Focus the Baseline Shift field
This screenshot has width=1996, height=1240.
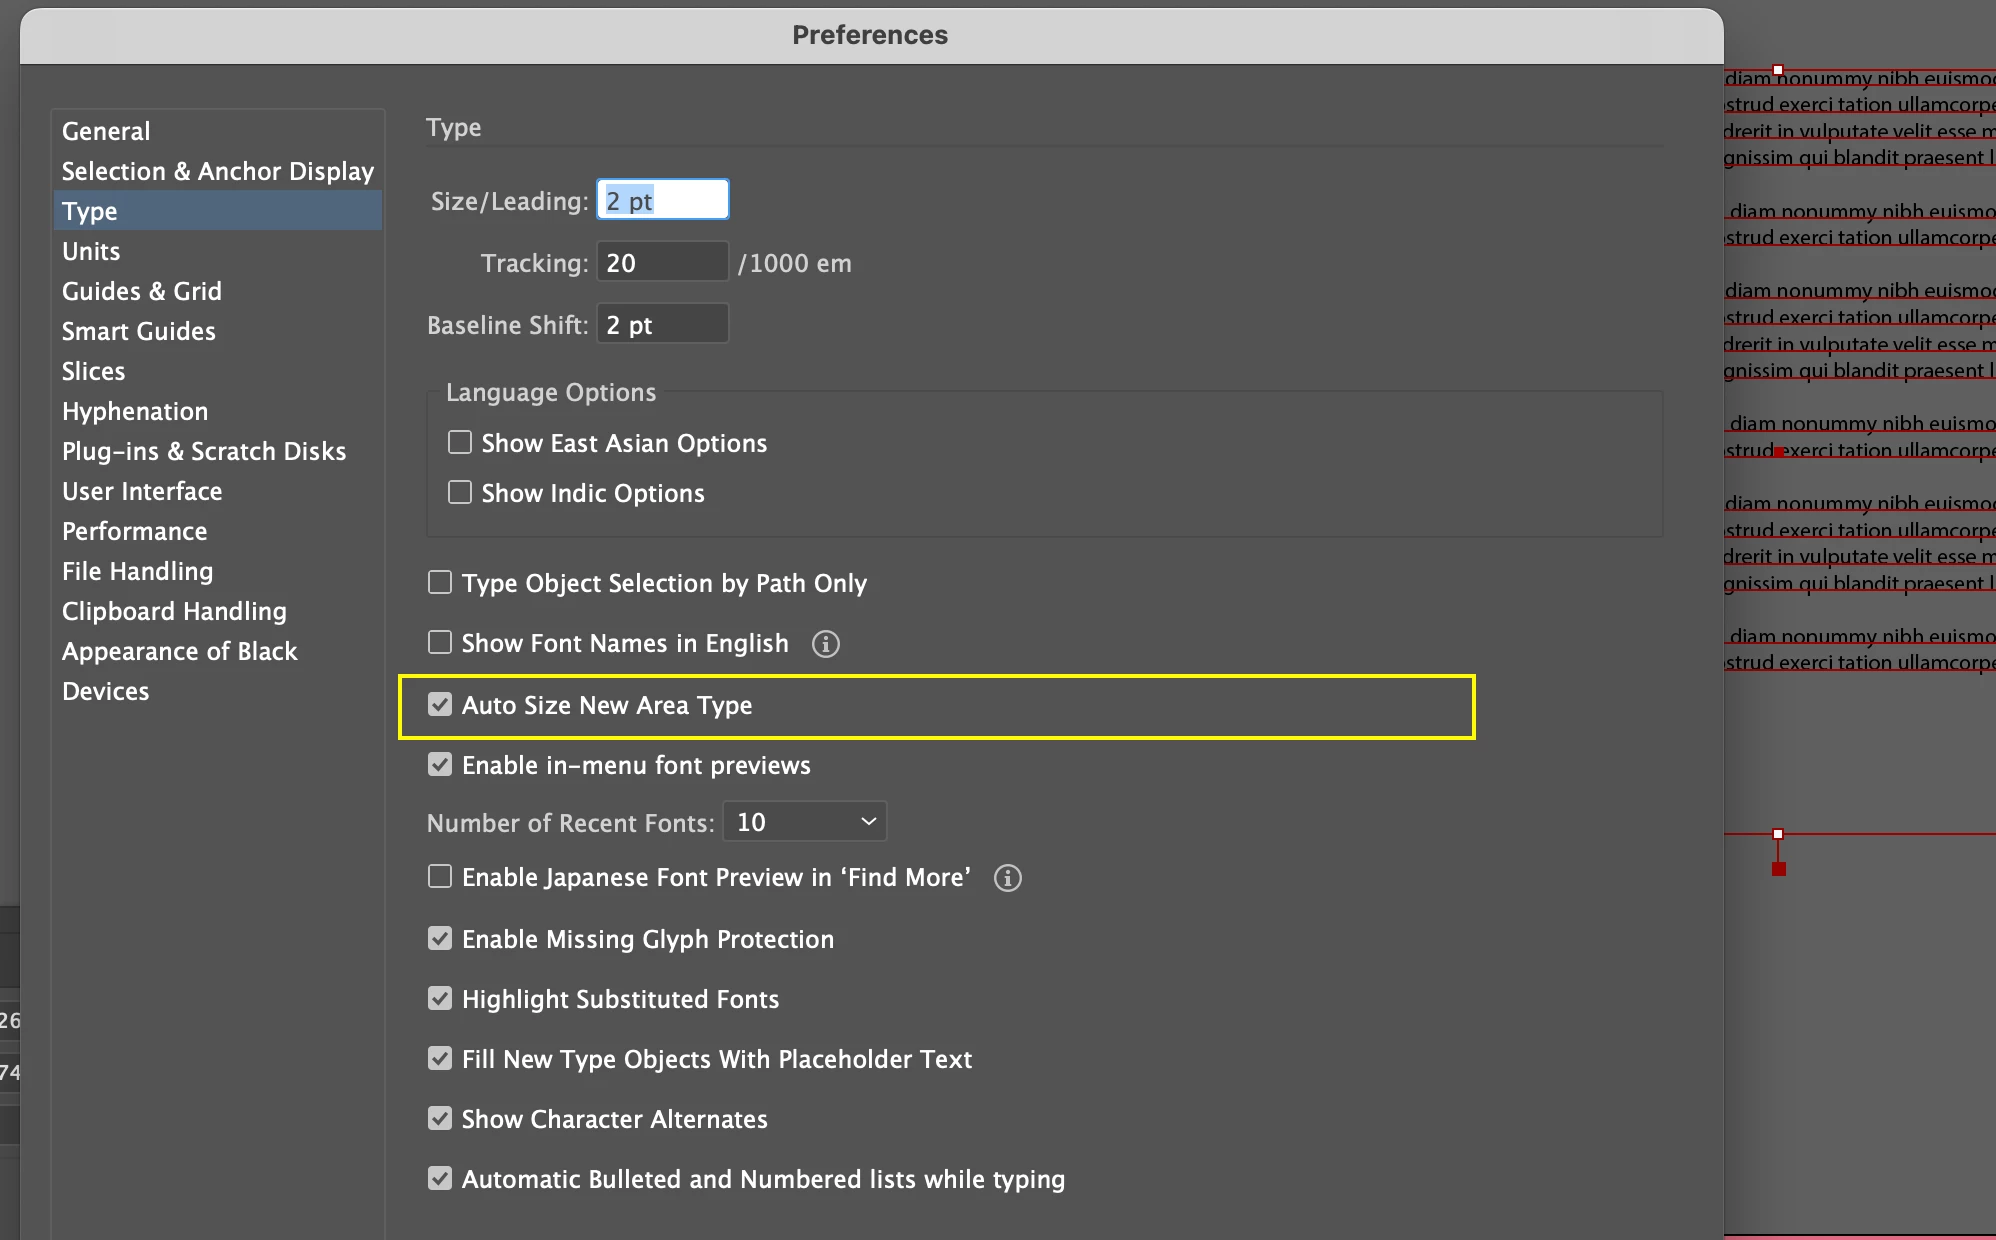[662, 325]
